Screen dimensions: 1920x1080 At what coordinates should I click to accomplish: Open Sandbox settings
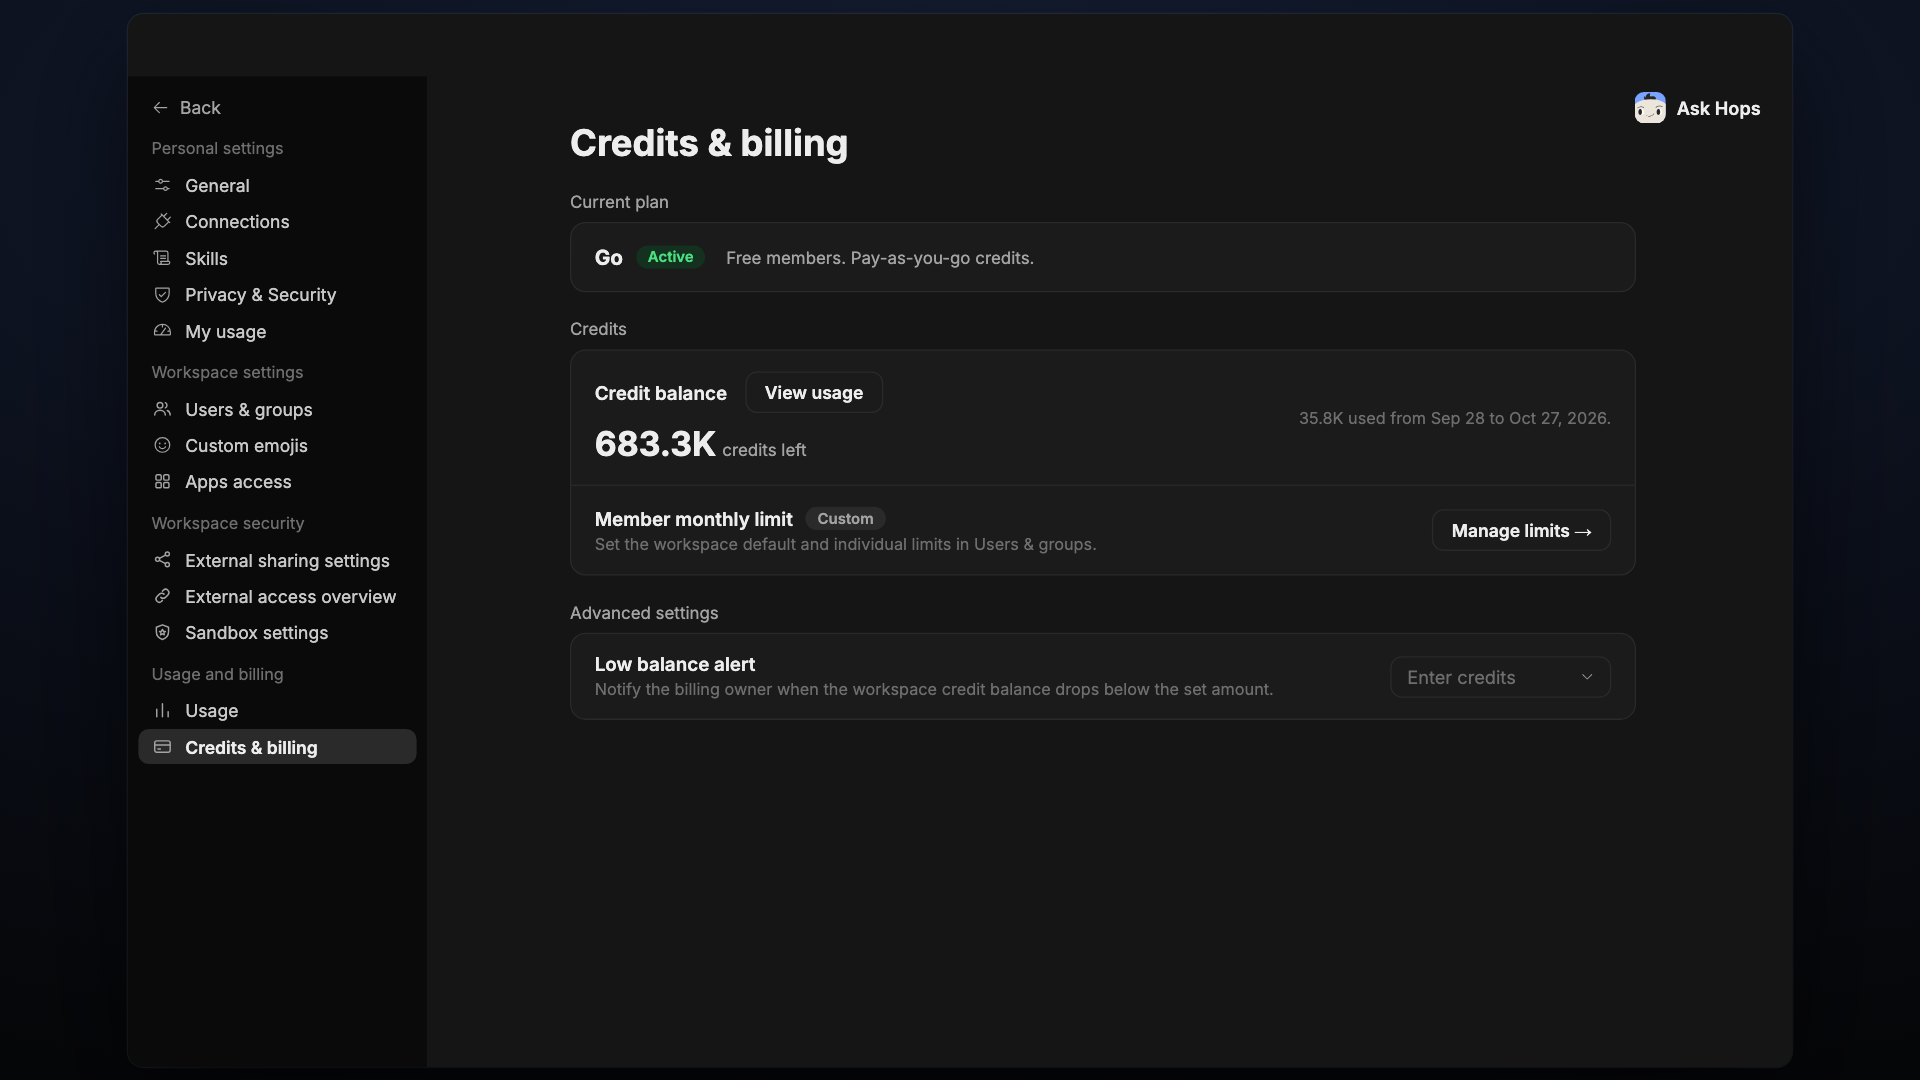277,632
